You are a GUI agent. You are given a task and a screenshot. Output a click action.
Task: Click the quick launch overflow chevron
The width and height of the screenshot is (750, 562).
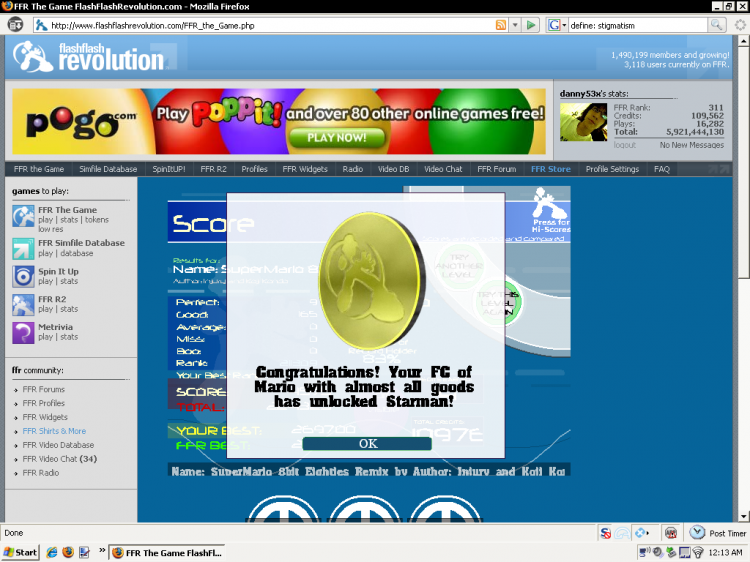coord(102,551)
